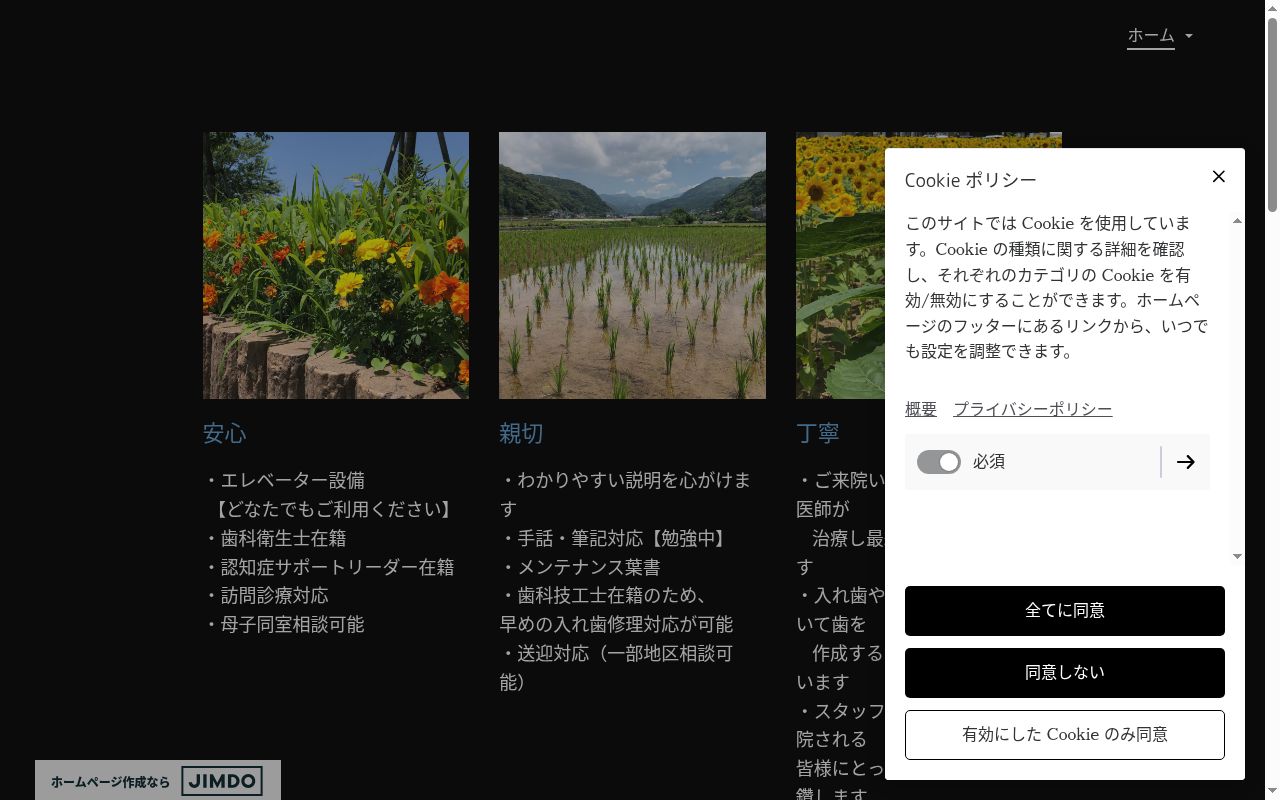Click the sunflower field photo
The height and width of the screenshot is (800, 1280).
(x=840, y=265)
